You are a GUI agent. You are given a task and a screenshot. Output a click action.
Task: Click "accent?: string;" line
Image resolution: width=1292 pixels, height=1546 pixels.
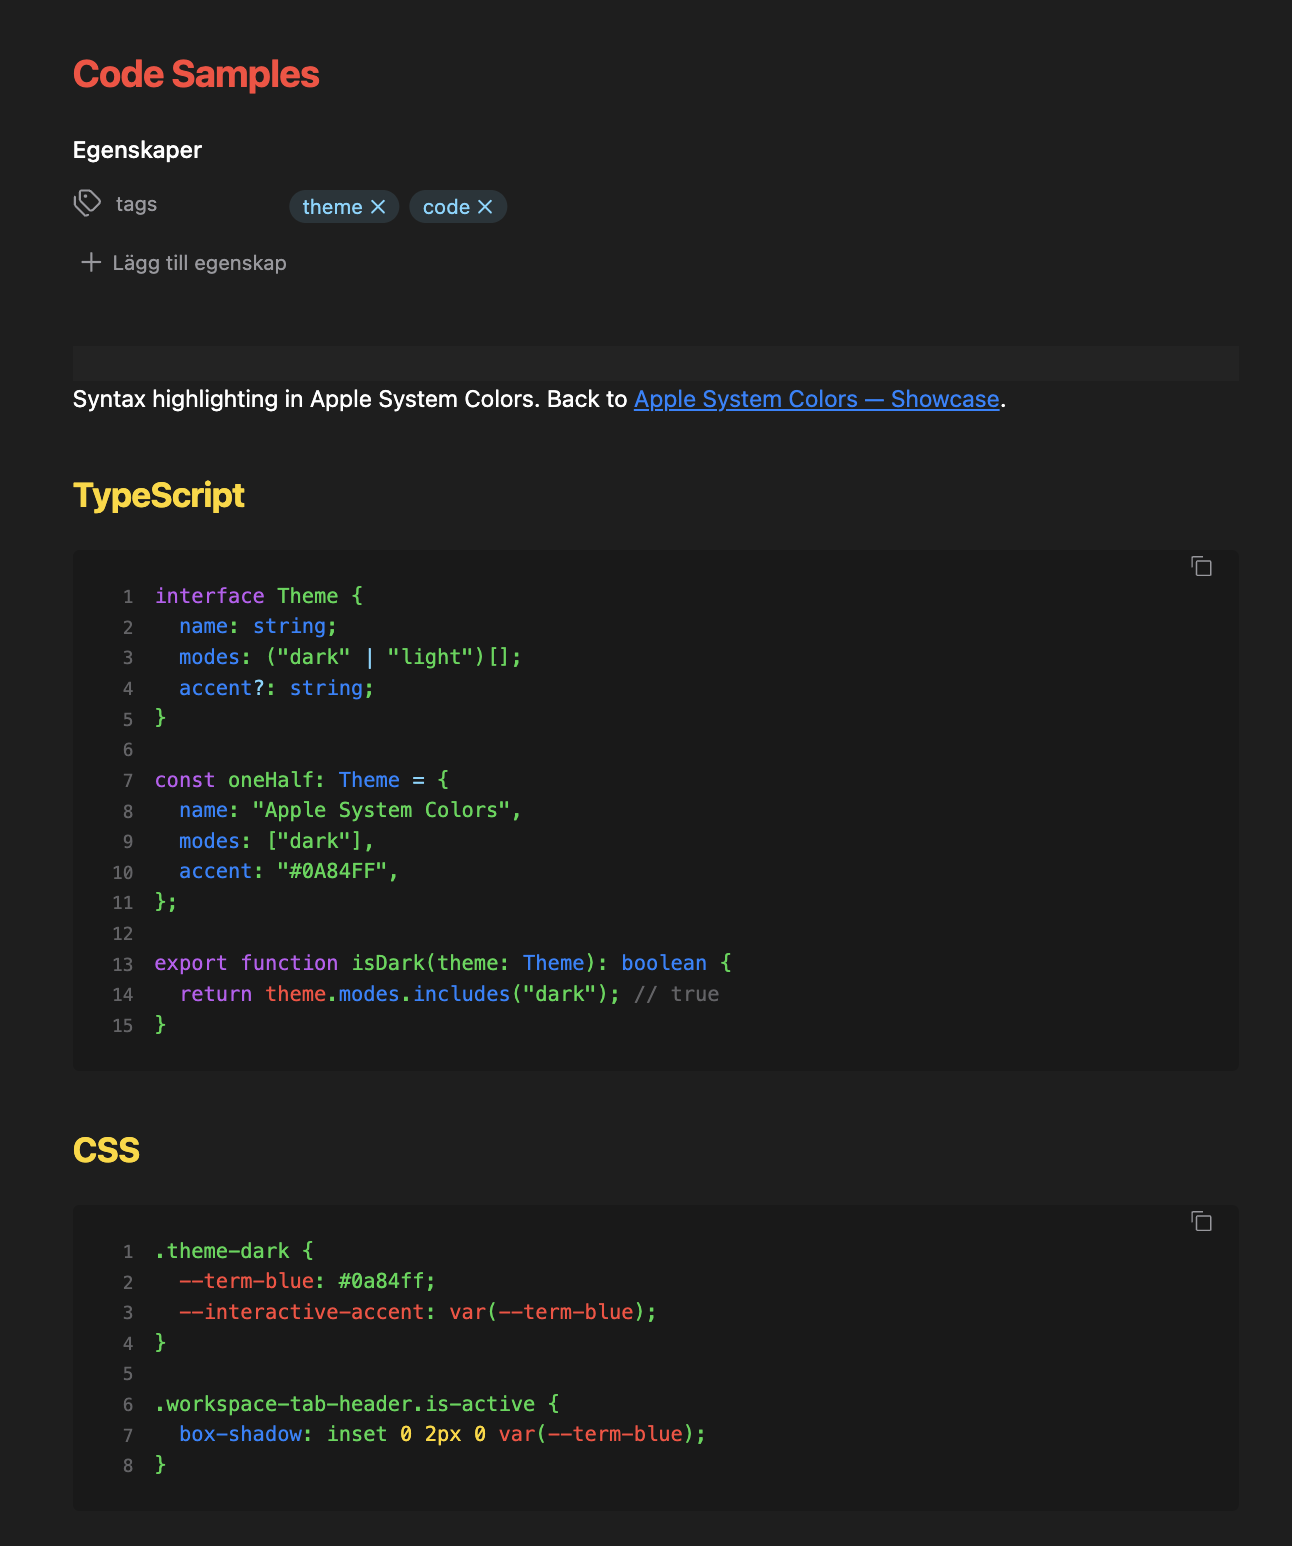point(277,688)
